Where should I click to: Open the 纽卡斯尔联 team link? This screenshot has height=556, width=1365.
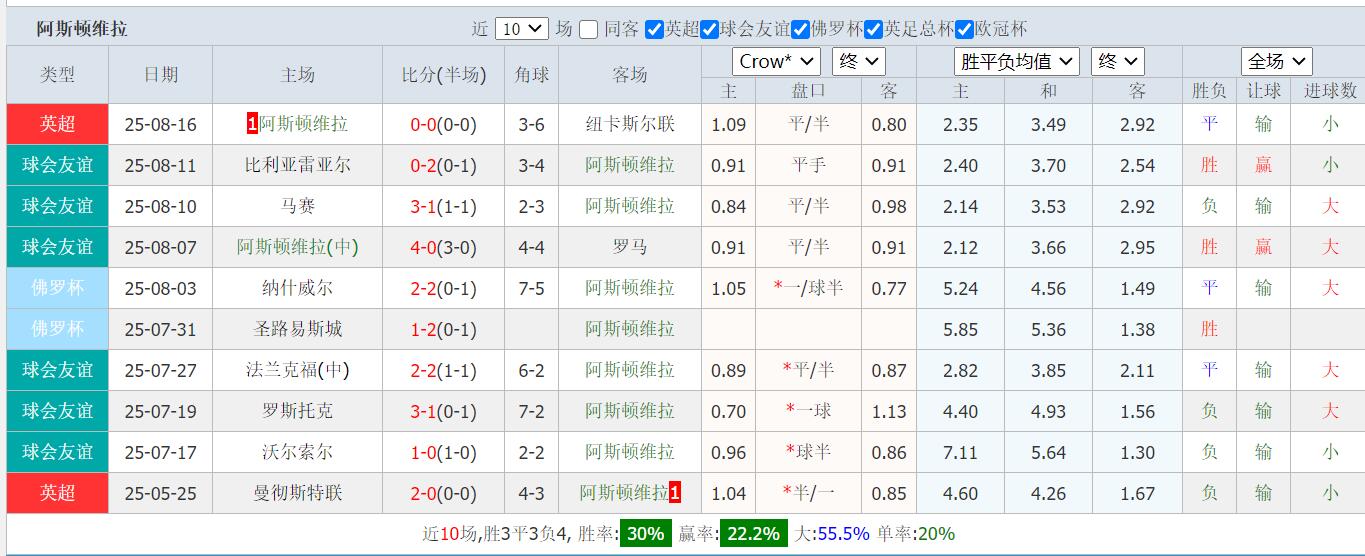(x=630, y=125)
